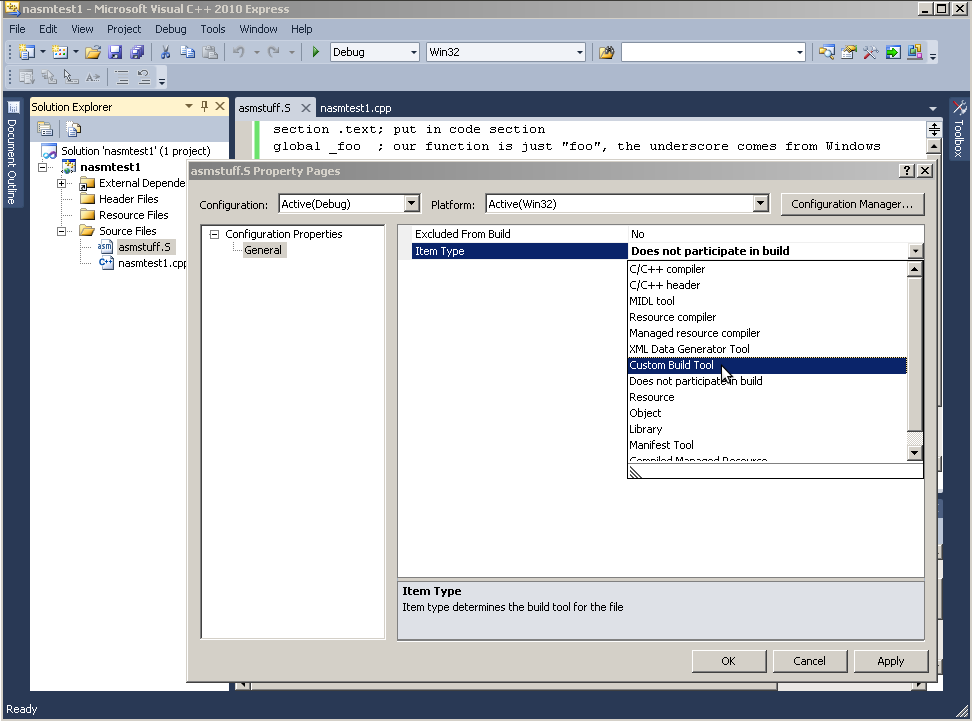972x721 pixels.
Task: Open the Debug solution configuration dropdown
Action: [x=413, y=52]
